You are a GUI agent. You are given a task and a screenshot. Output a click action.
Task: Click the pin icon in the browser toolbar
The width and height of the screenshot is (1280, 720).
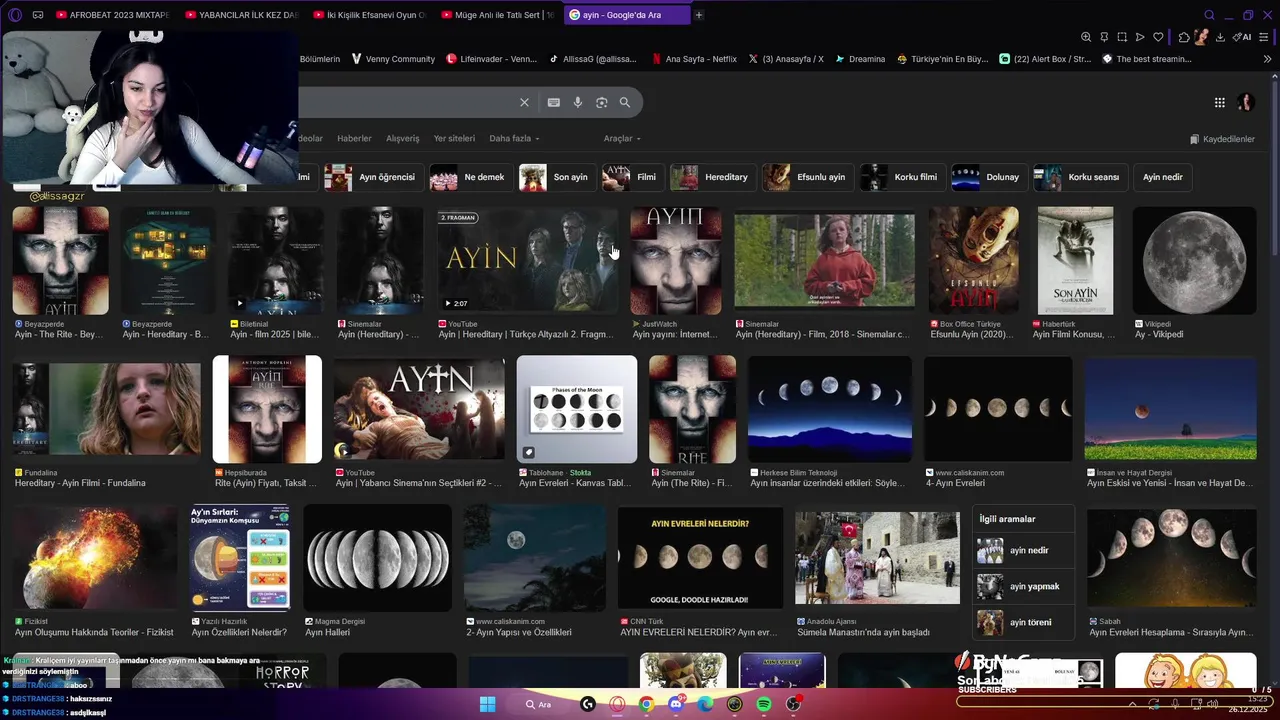(1104, 37)
